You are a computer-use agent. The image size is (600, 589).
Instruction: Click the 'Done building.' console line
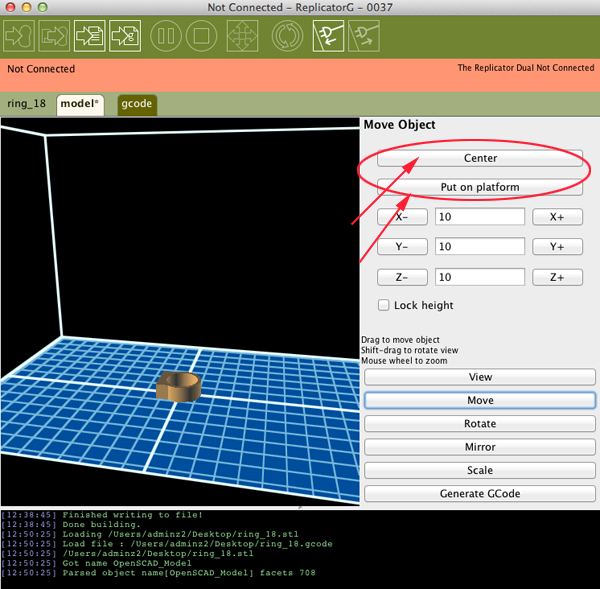tap(71, 524)
